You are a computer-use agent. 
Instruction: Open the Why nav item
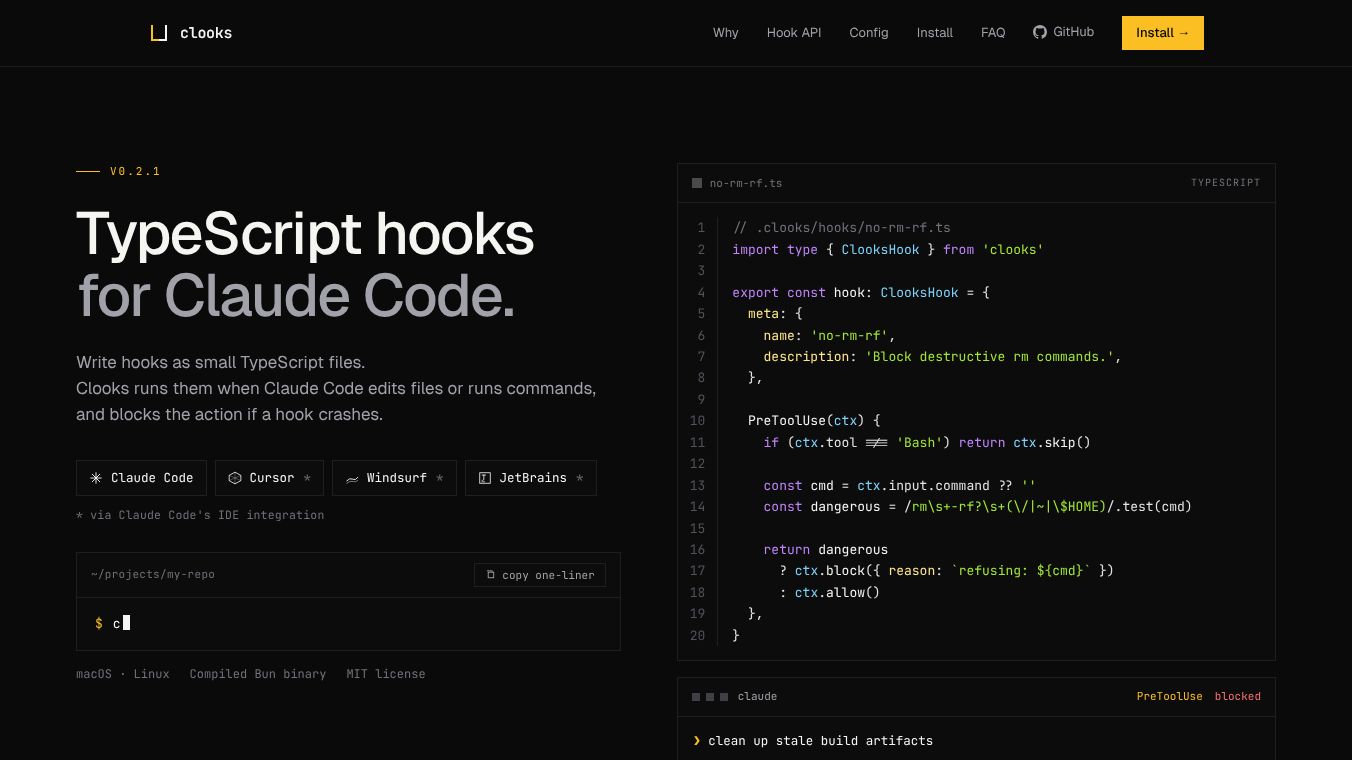click(x=726, y=33)
